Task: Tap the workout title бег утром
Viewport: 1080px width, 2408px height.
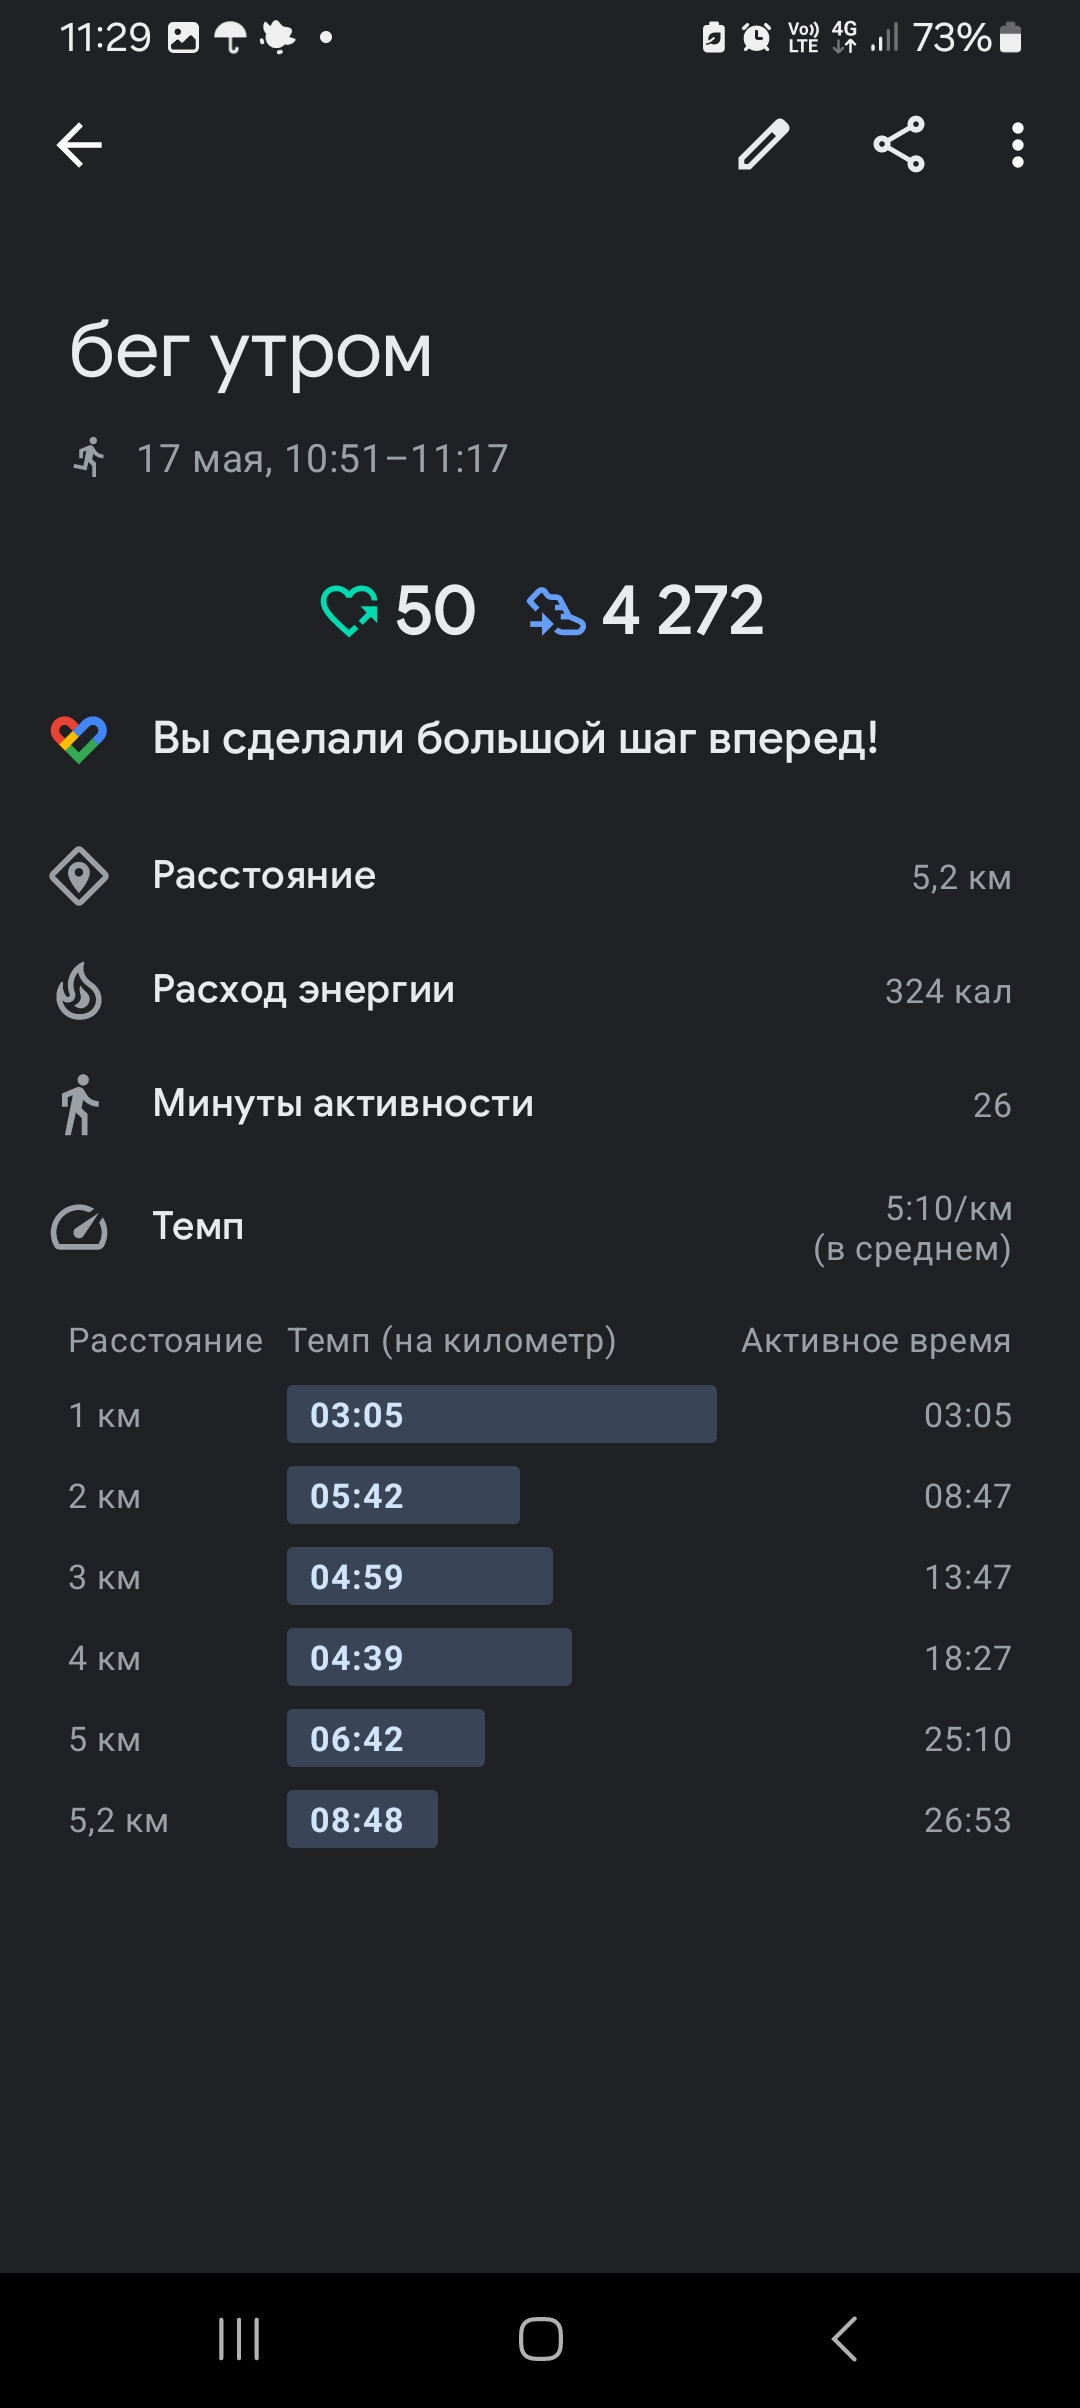Action: click(251, 352)
